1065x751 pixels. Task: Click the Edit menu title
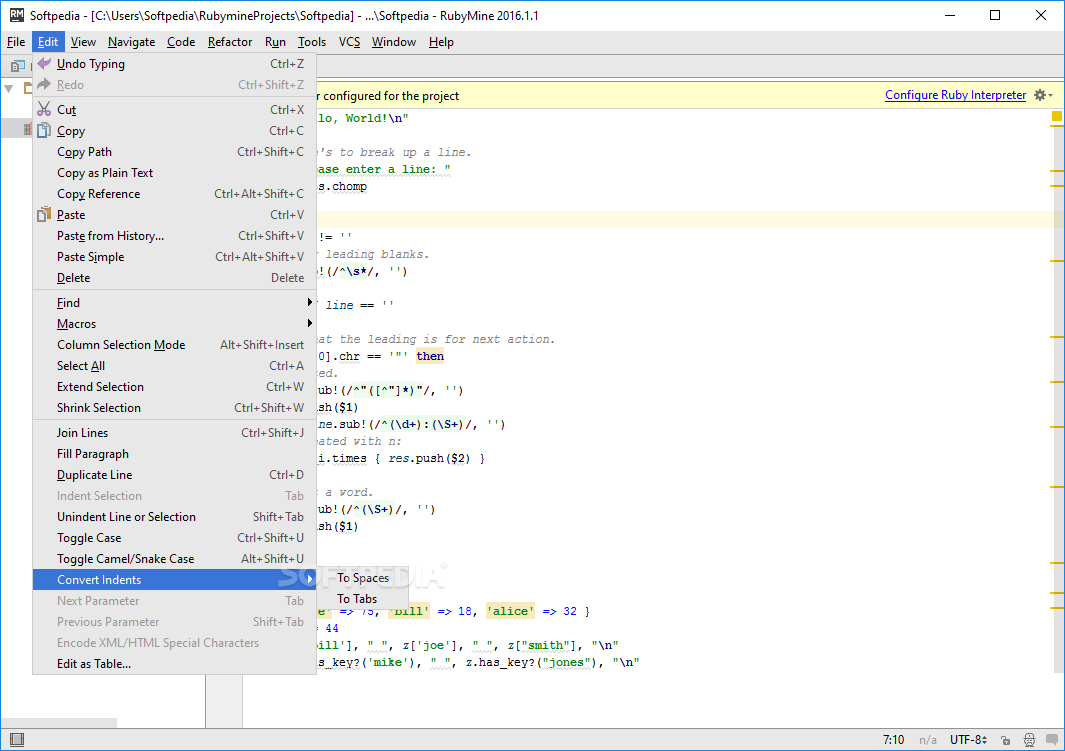click(48, 42)
